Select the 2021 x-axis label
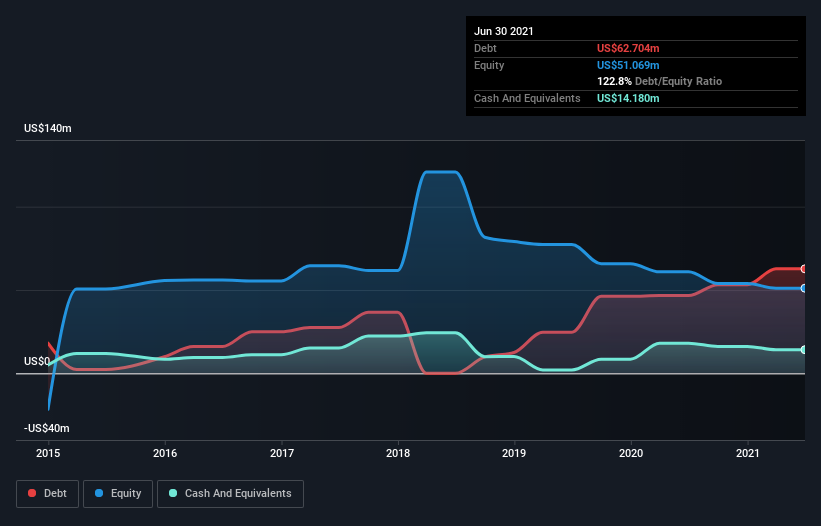The height and width of the screenshot is (526, 821). (x=748, y=453)
